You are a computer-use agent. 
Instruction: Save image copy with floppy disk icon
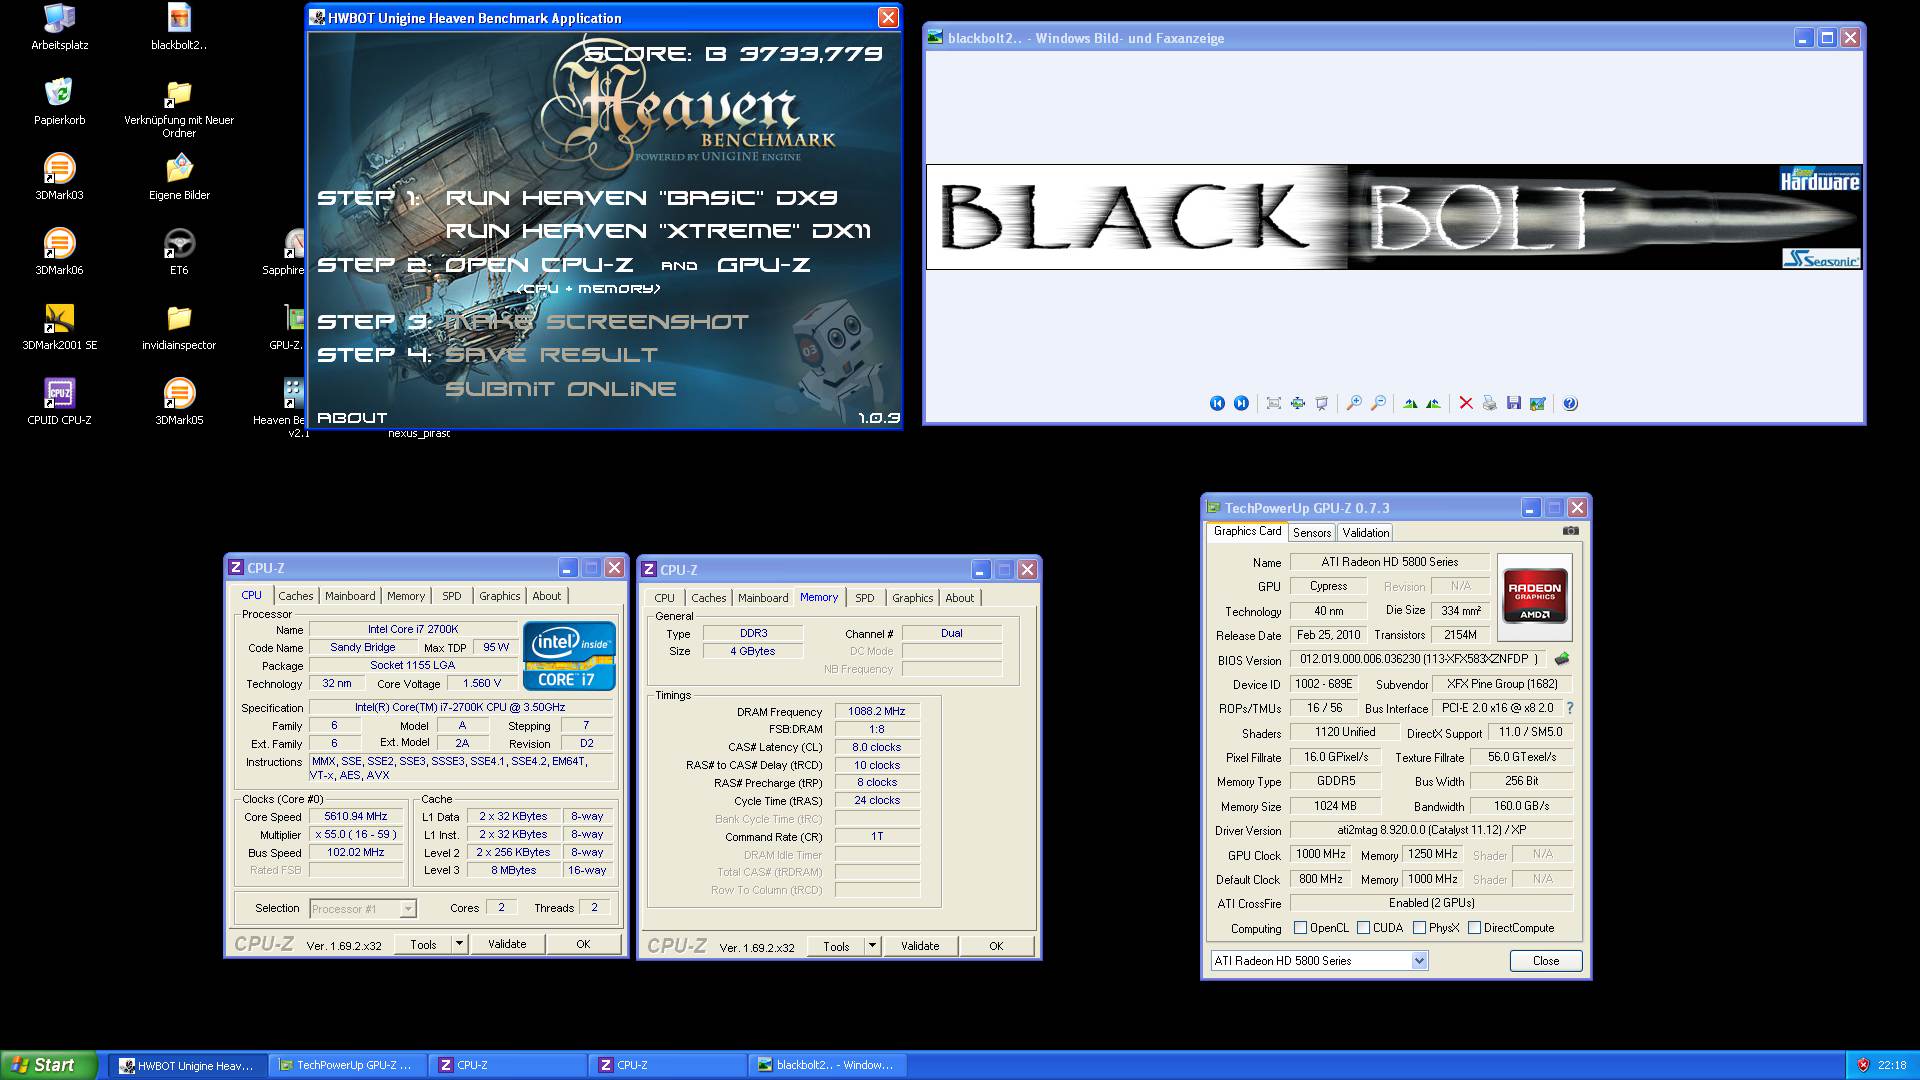pyautogui.click(x=1514, y=403)
